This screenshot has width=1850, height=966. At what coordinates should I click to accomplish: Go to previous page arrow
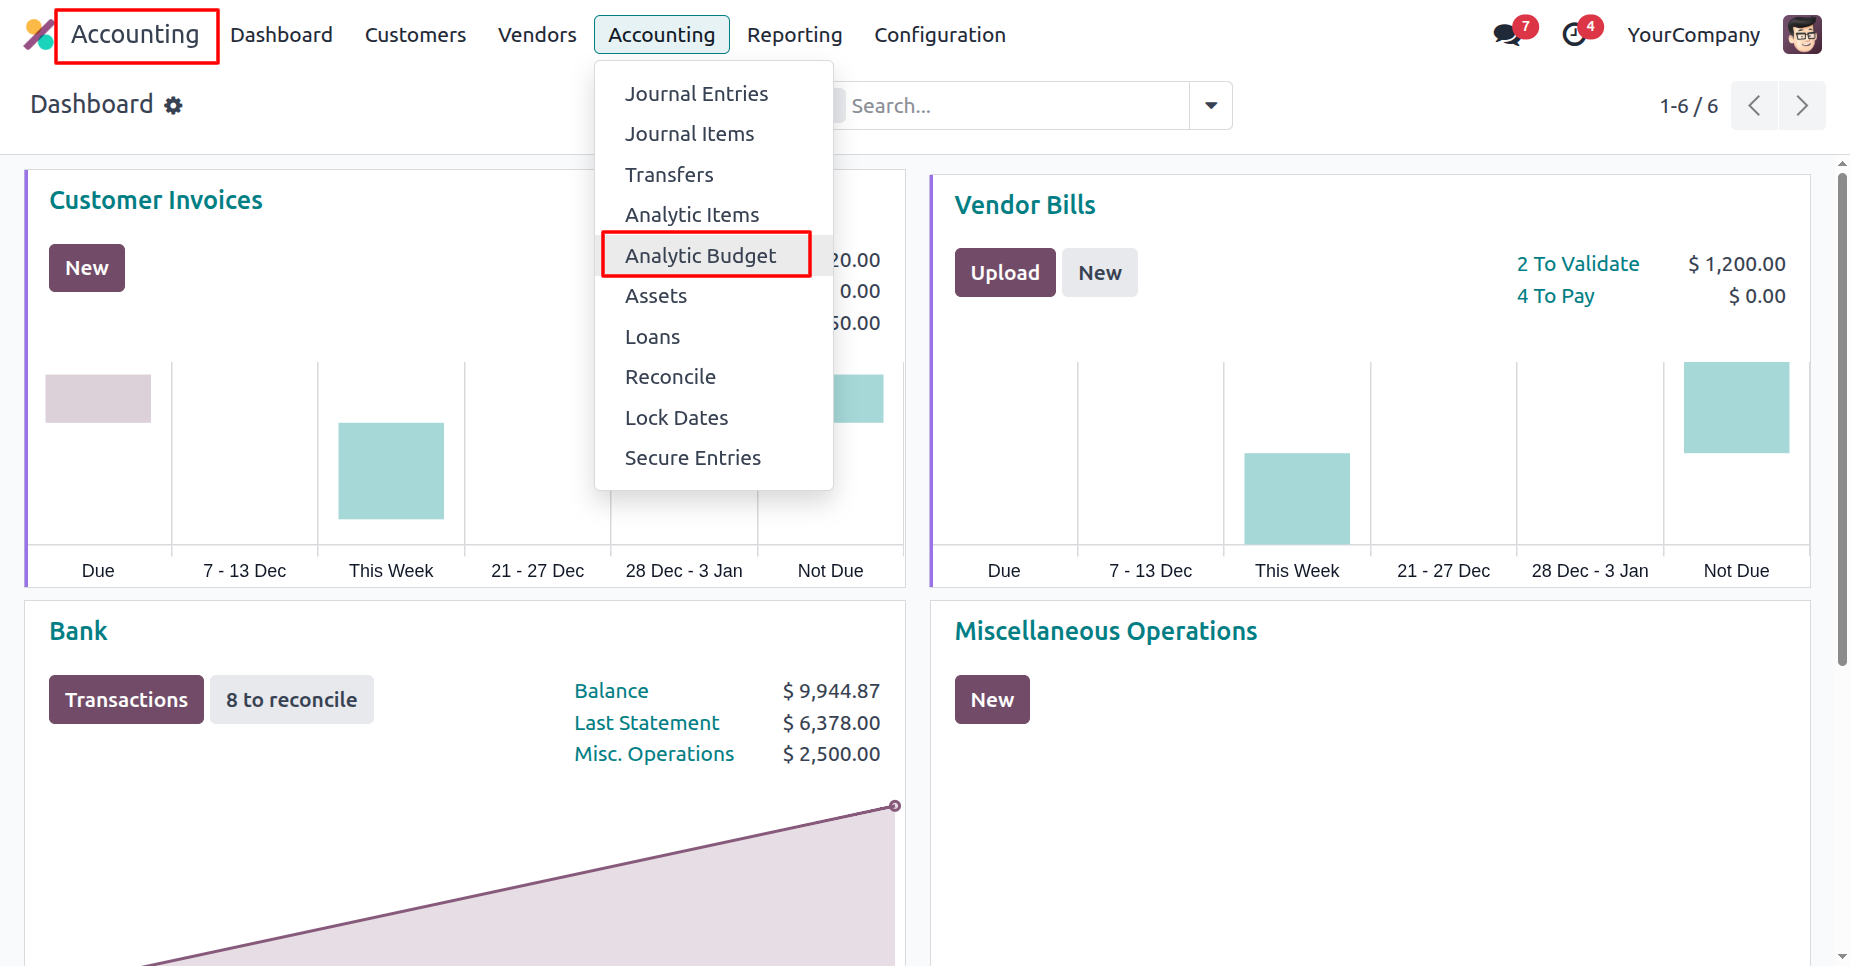click(1754, 106)
